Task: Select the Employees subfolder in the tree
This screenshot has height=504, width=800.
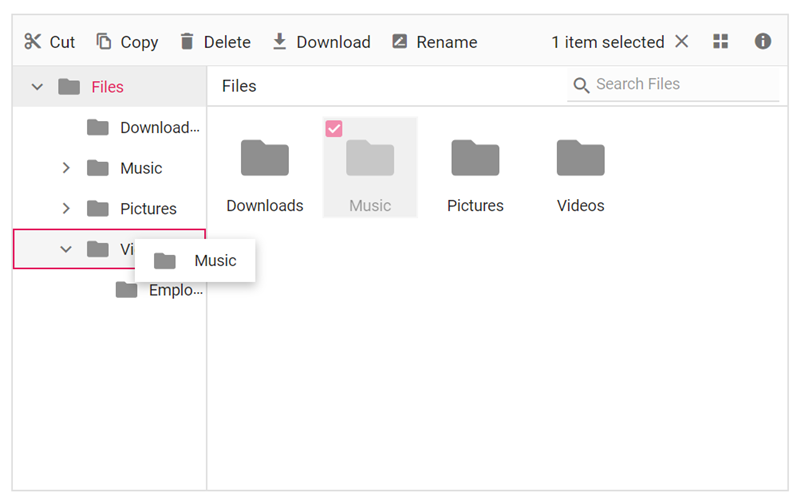Action: pos(174,290)
